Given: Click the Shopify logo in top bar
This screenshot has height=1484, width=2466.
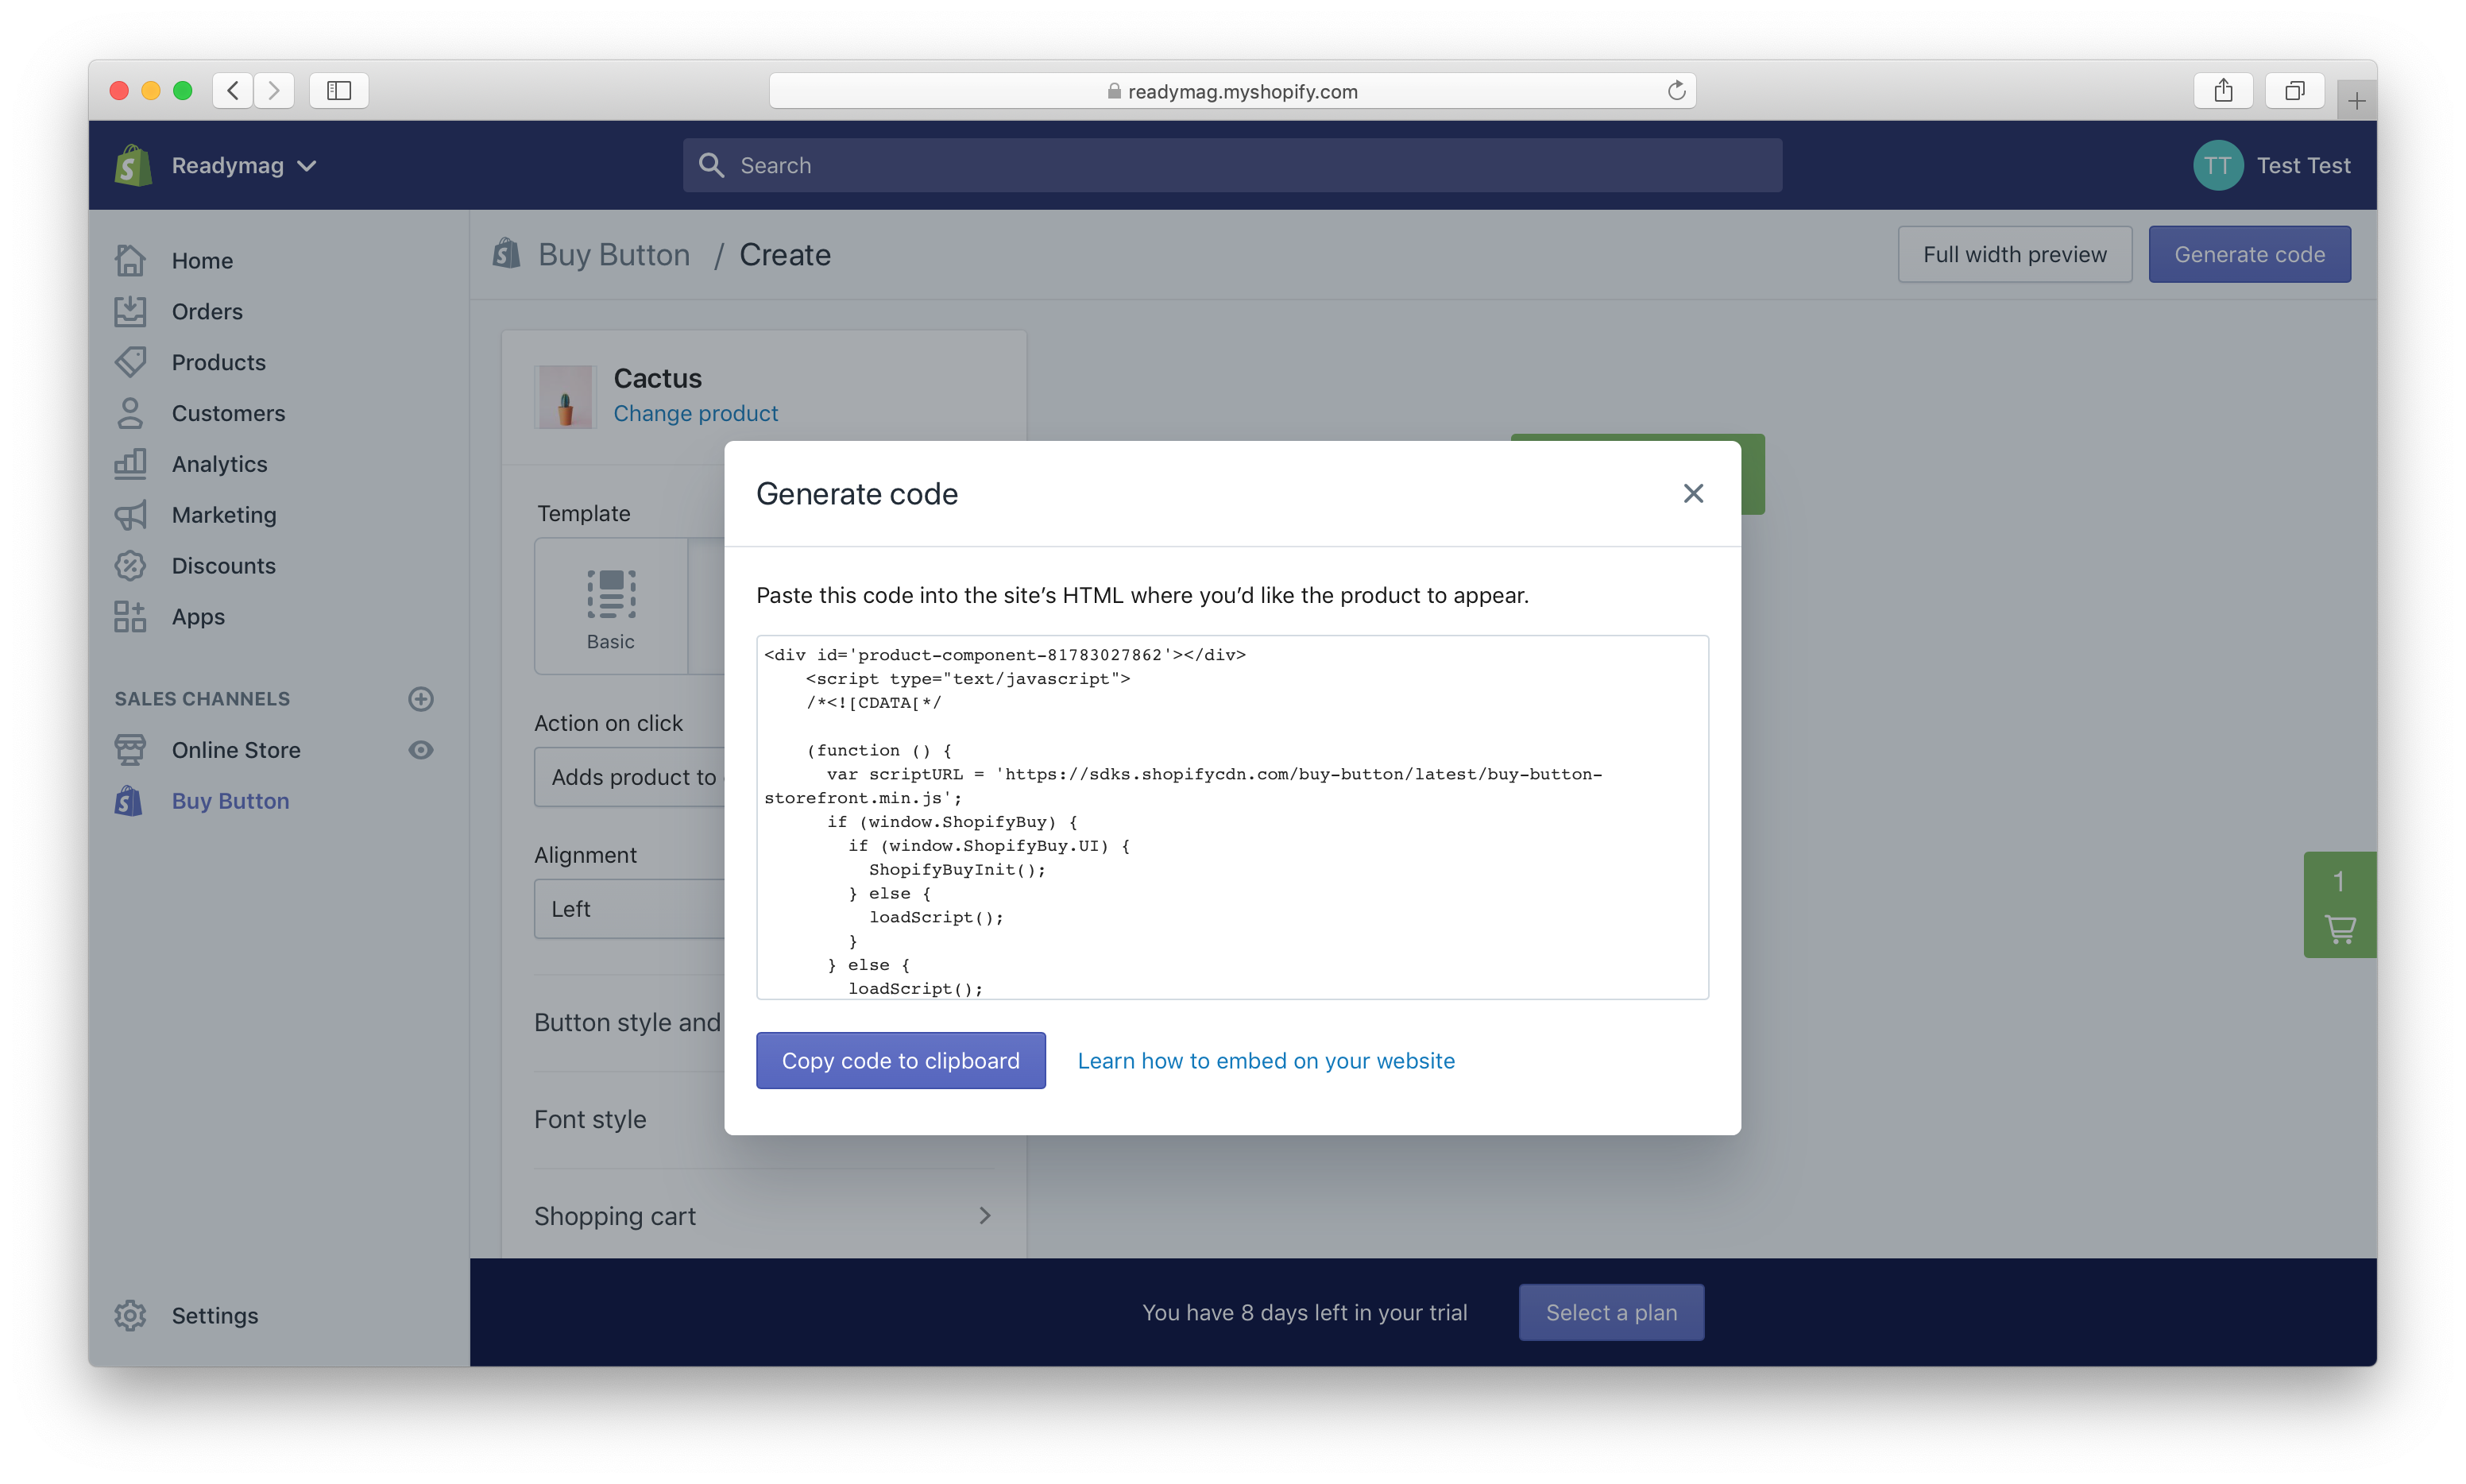Looking at the screenshot, I should [x=133, y=165].
